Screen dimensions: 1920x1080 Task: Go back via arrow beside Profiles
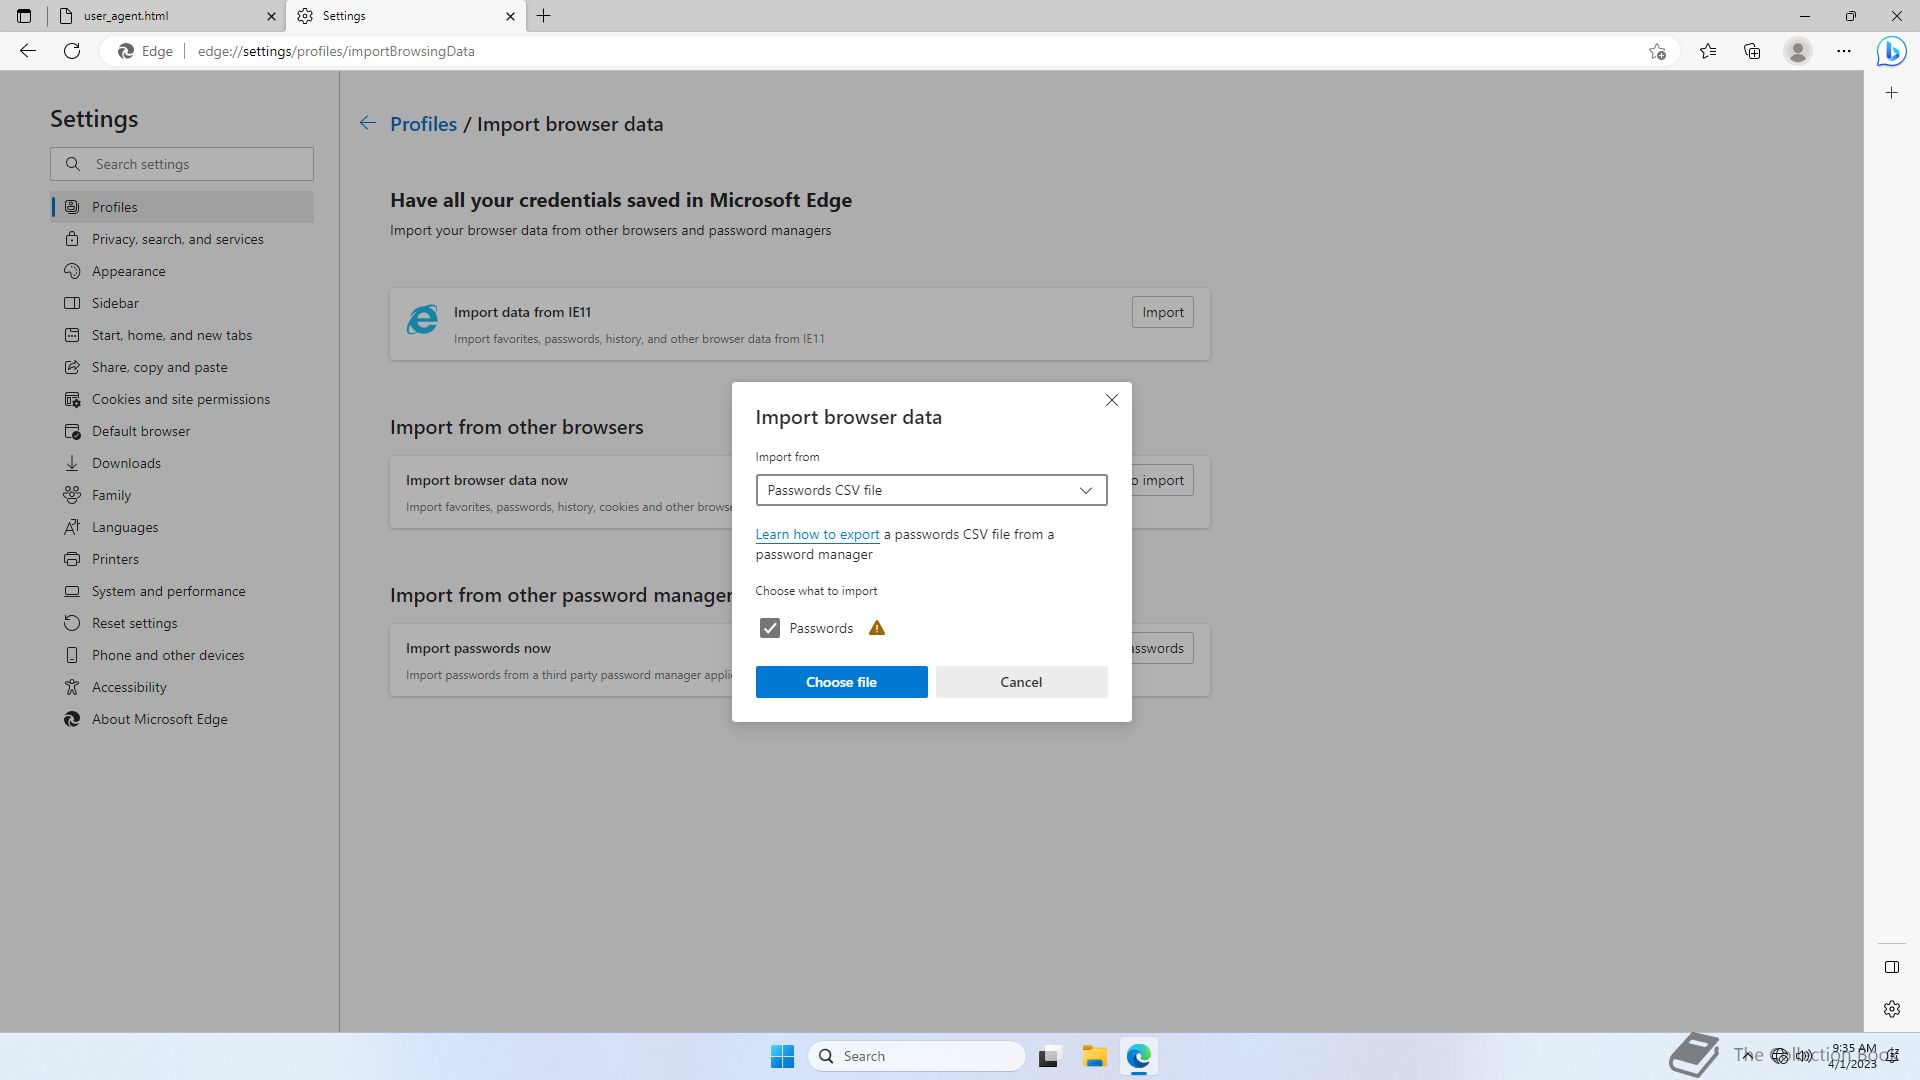(367, 124)
